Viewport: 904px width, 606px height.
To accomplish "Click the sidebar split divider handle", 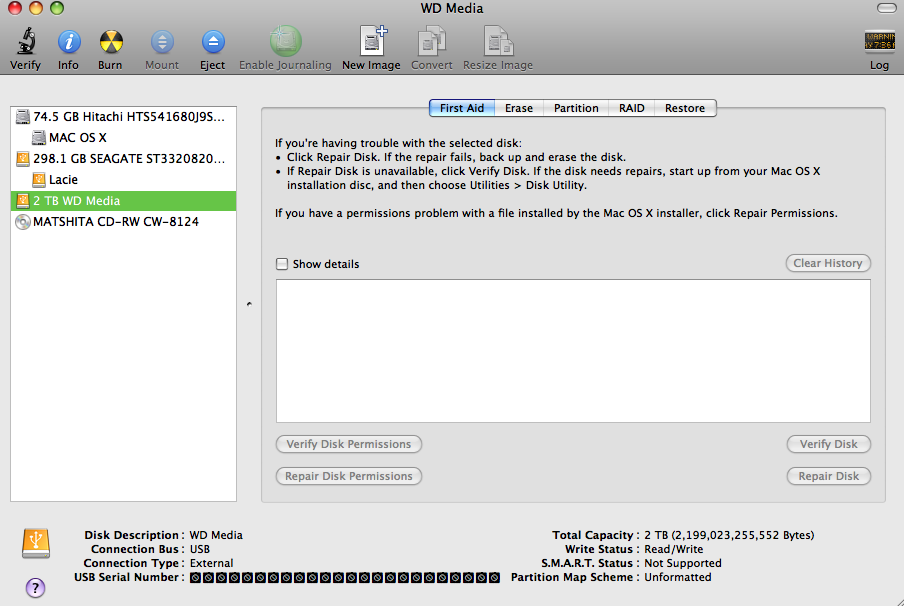I will [x=249, y=304].
